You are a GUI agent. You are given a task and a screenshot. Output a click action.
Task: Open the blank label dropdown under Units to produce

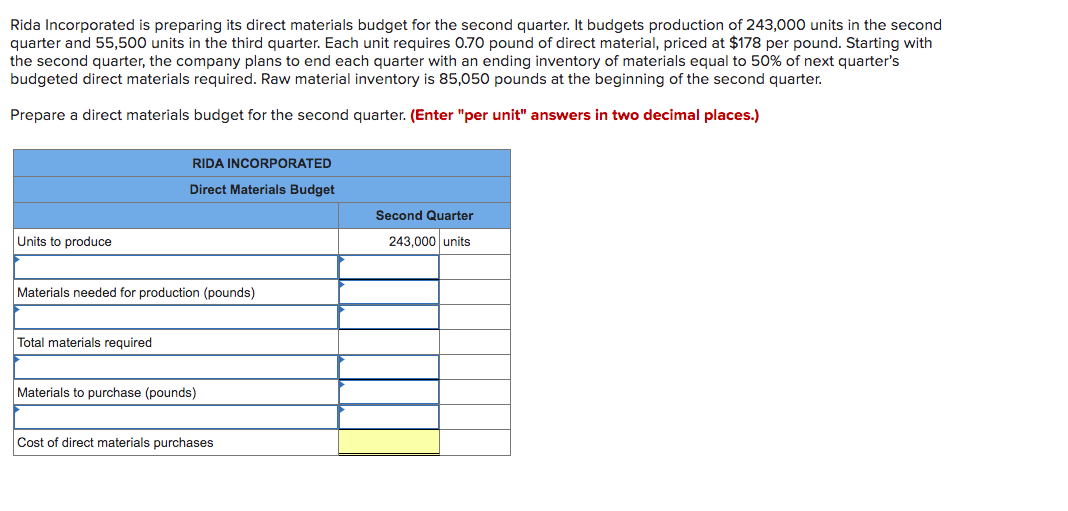click(x=176, y=267)
